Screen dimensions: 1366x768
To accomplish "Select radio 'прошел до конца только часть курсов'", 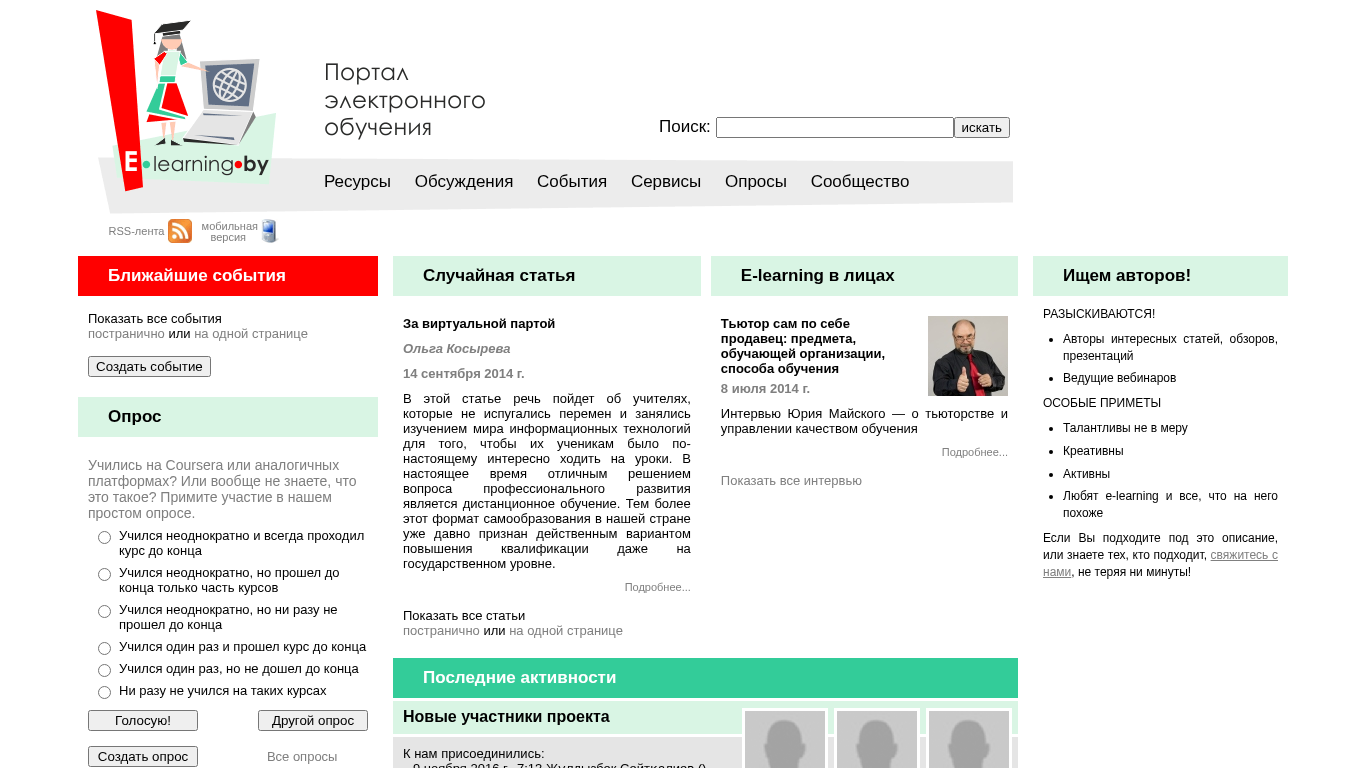I will coord(104,575).
